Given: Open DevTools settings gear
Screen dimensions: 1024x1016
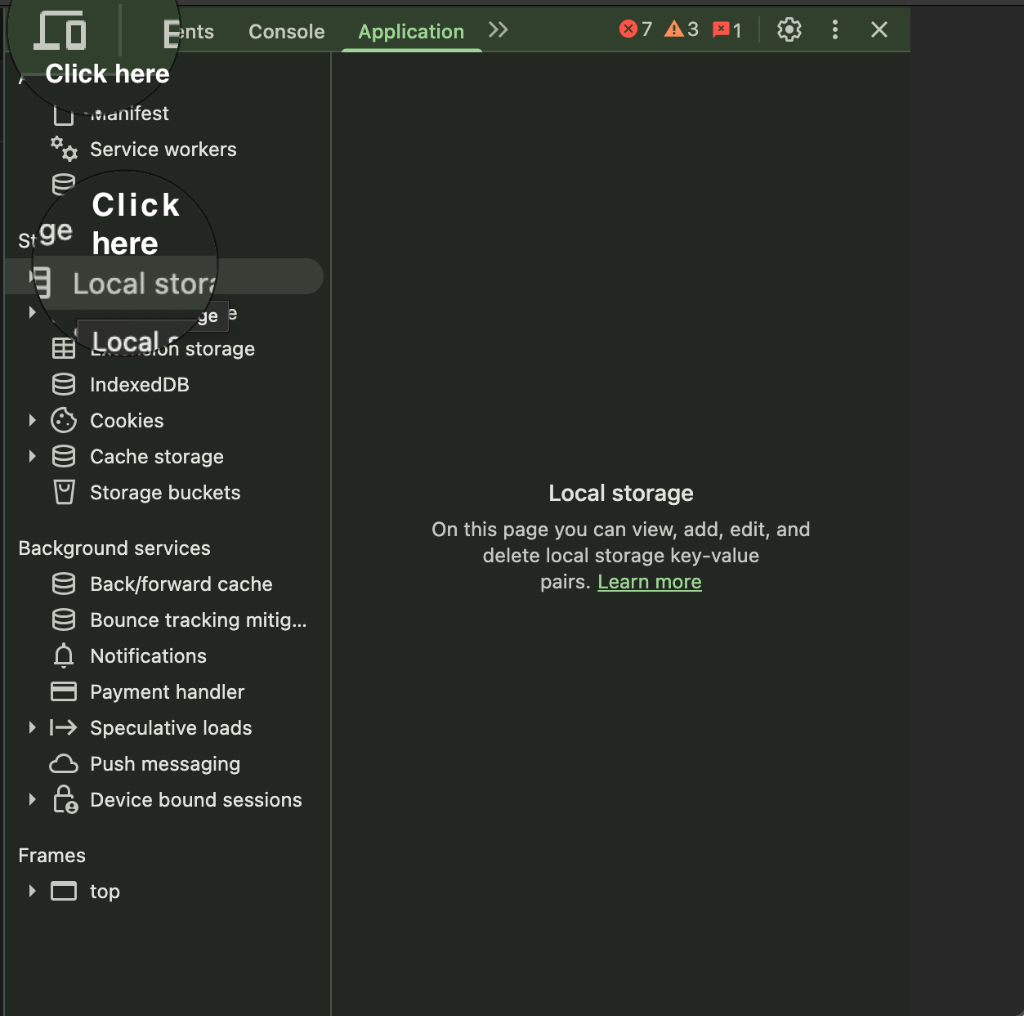Looking at the screenshot, I should pos(789,29).
